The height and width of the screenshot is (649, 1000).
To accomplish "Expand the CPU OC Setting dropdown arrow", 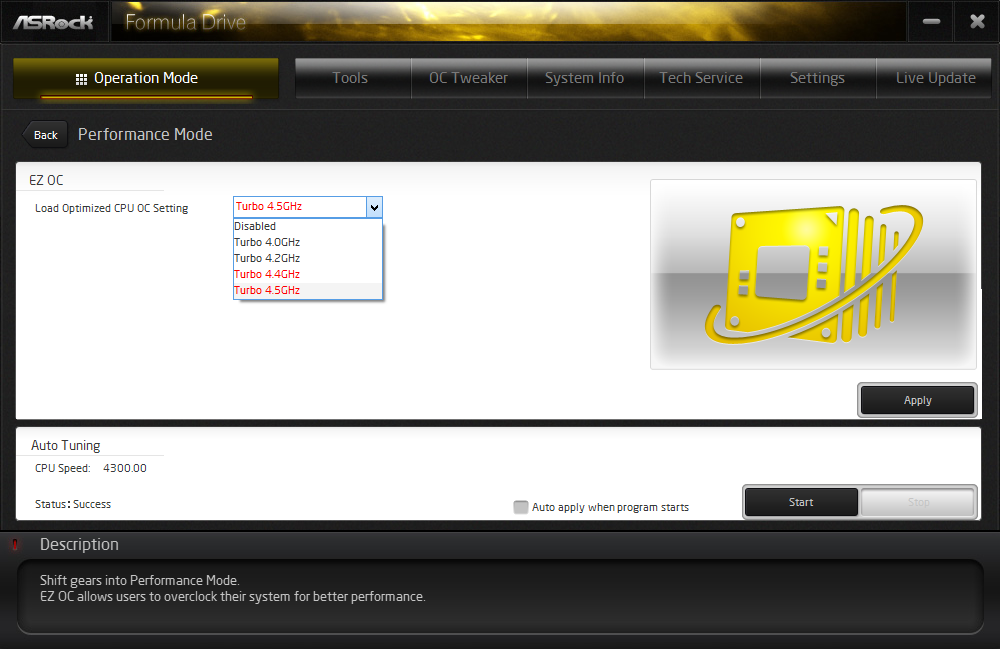I will pyautogui.click(x=374, y=207).
